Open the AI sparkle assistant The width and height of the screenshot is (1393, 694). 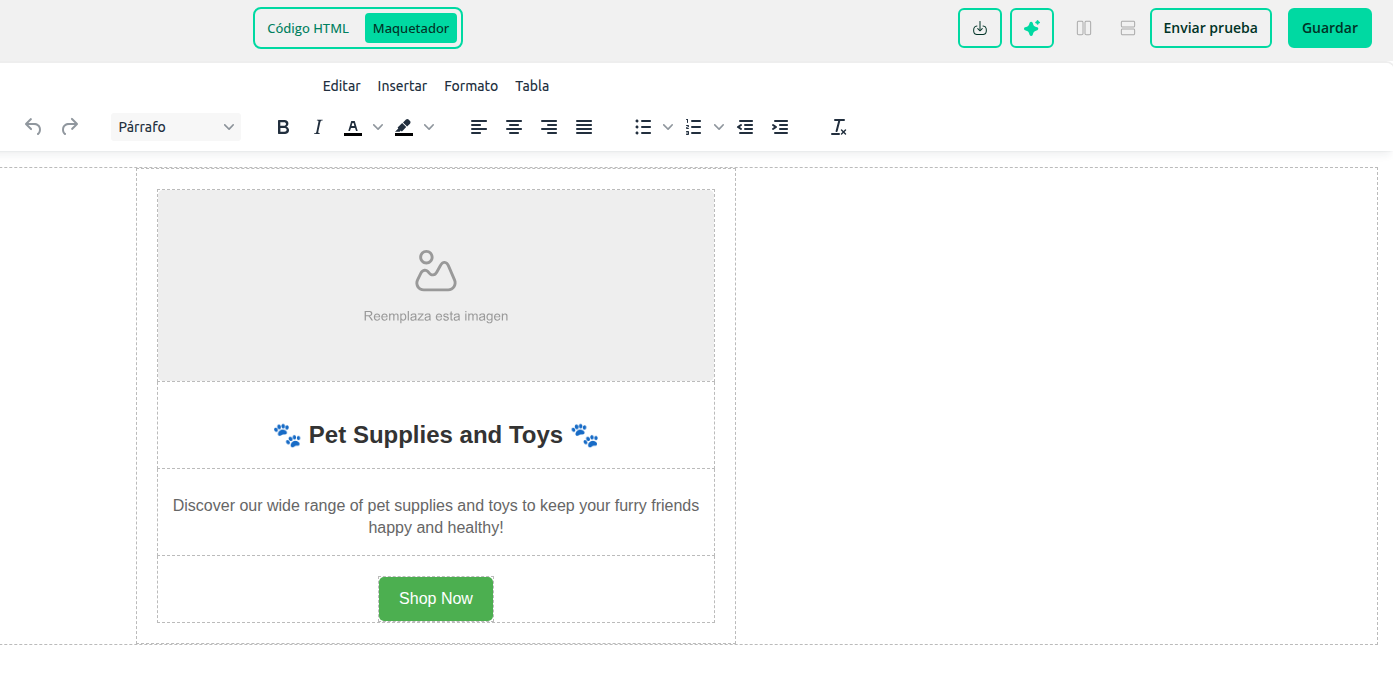pyautogui.click(x=1032, y=28)
